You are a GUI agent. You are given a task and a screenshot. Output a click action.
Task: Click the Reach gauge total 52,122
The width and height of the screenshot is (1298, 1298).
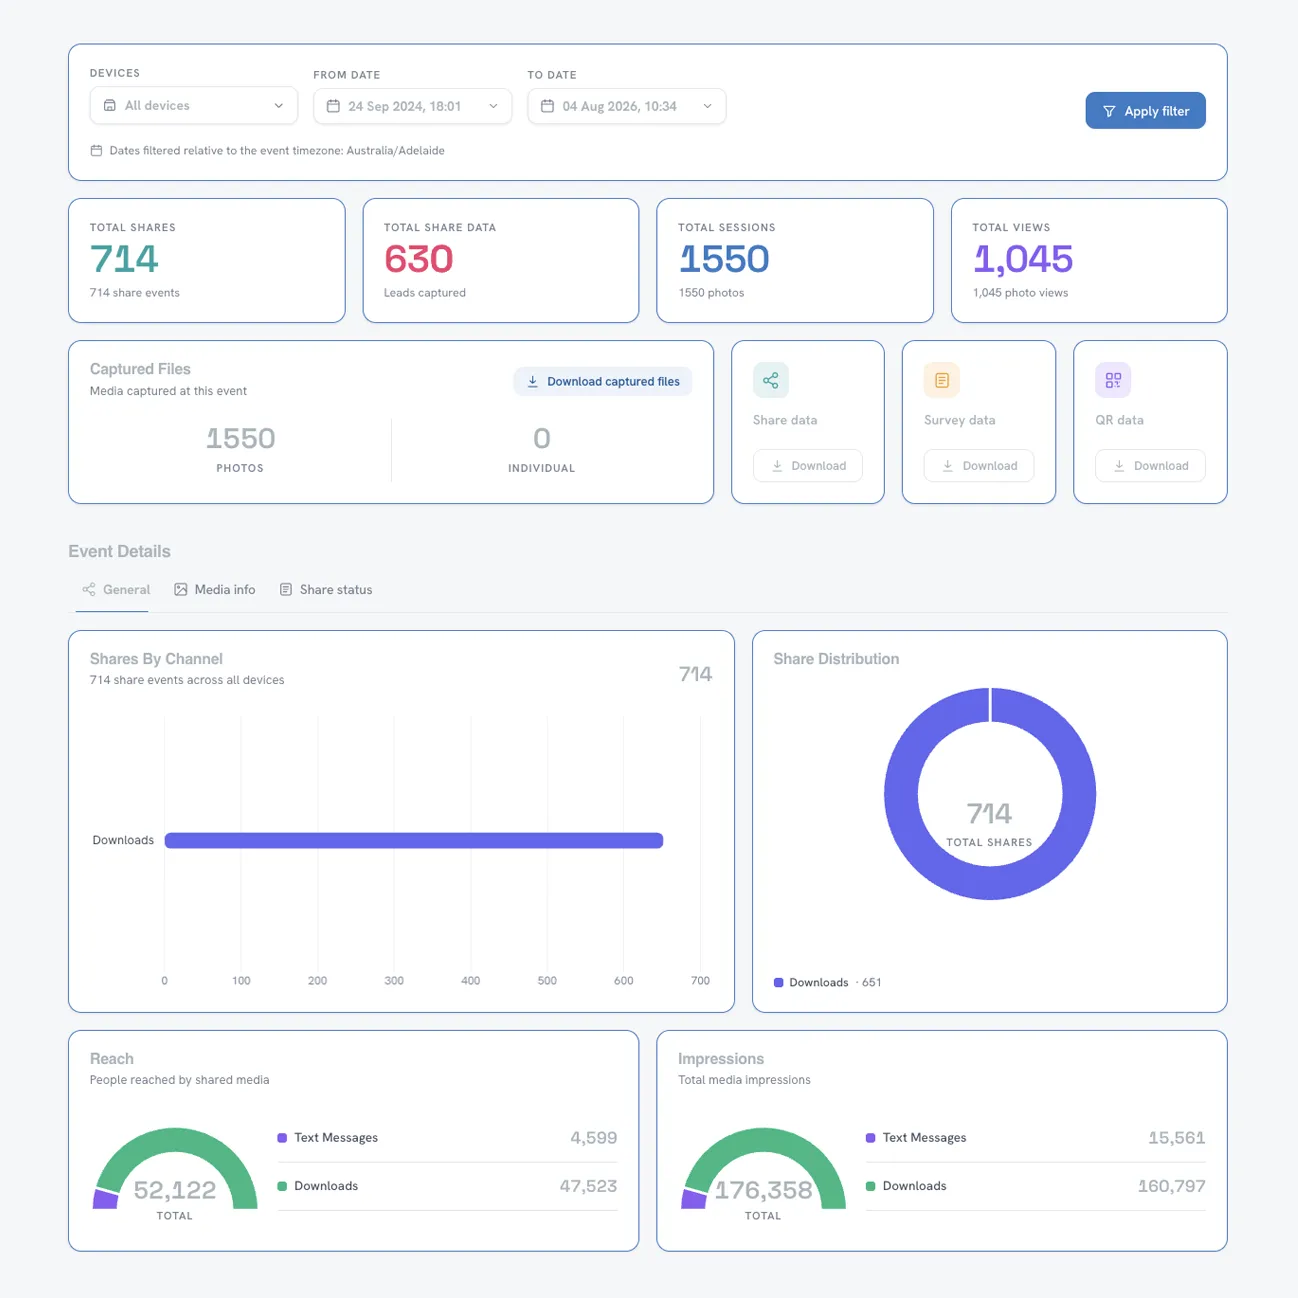tap(175, 1190)
